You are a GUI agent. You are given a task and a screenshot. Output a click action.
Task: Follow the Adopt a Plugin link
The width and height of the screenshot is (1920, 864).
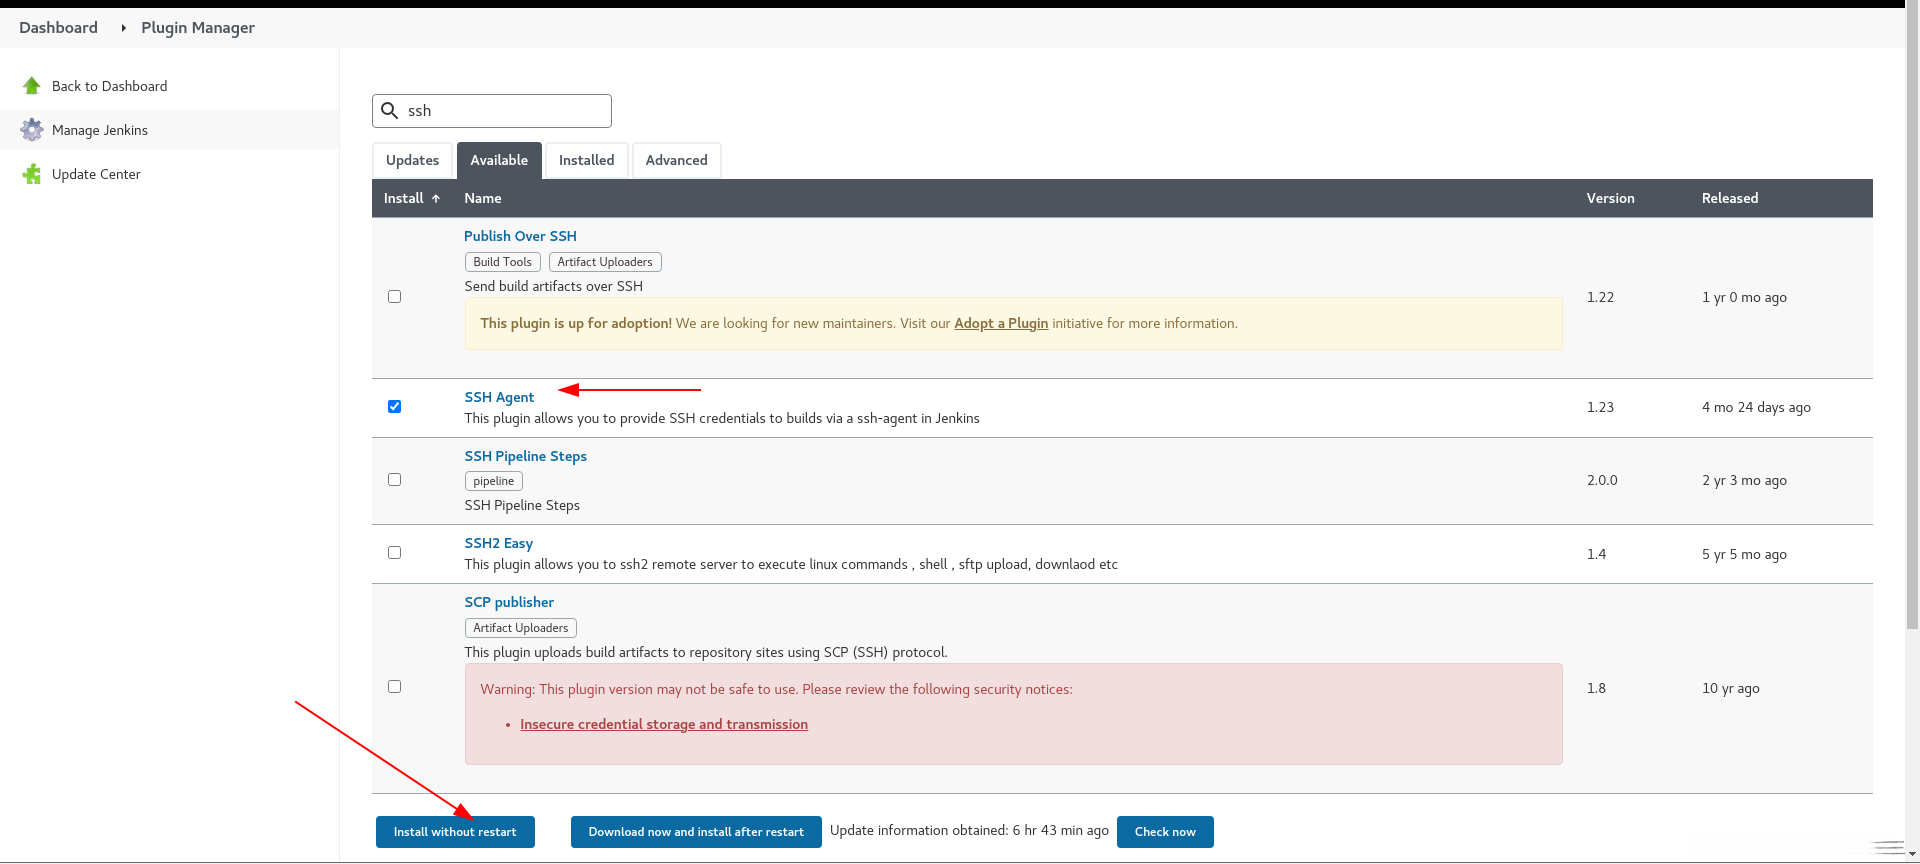click(1001, 323)
